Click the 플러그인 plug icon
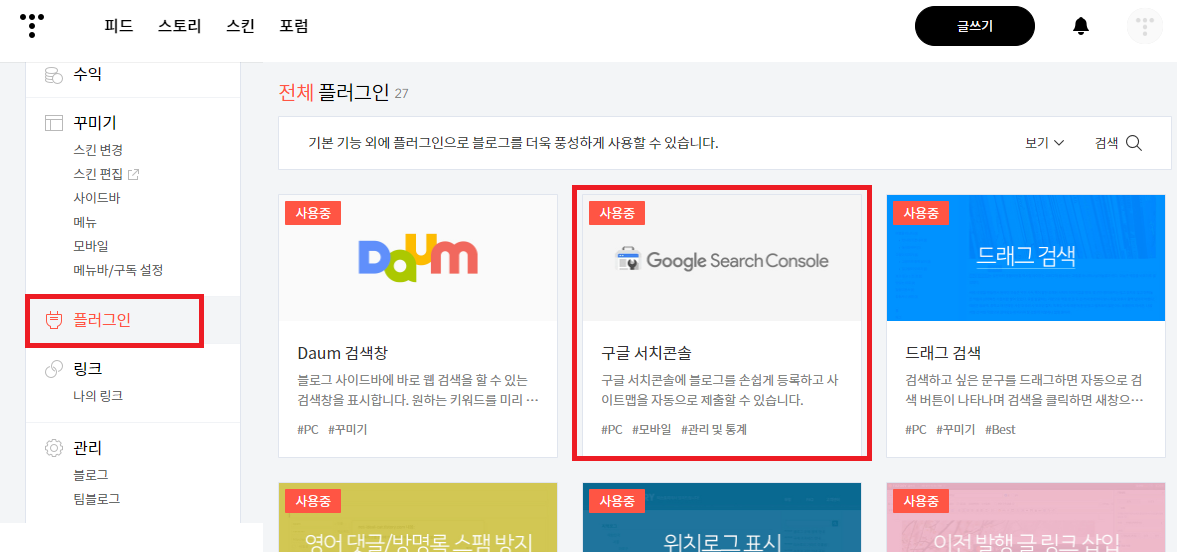The width and height of the screenshot is (1177, 552). [x=53, y=321]
